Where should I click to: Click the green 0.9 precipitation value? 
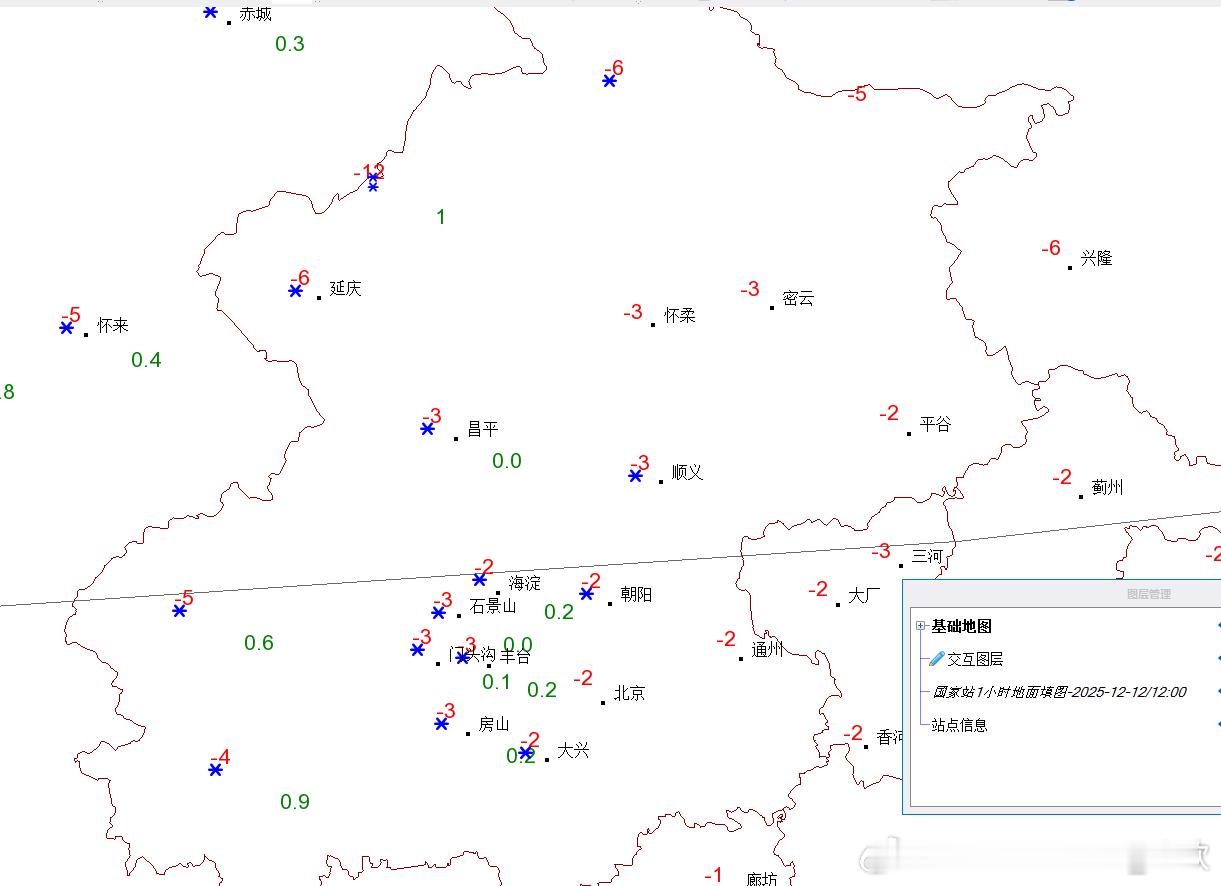[x=295, y=801]
